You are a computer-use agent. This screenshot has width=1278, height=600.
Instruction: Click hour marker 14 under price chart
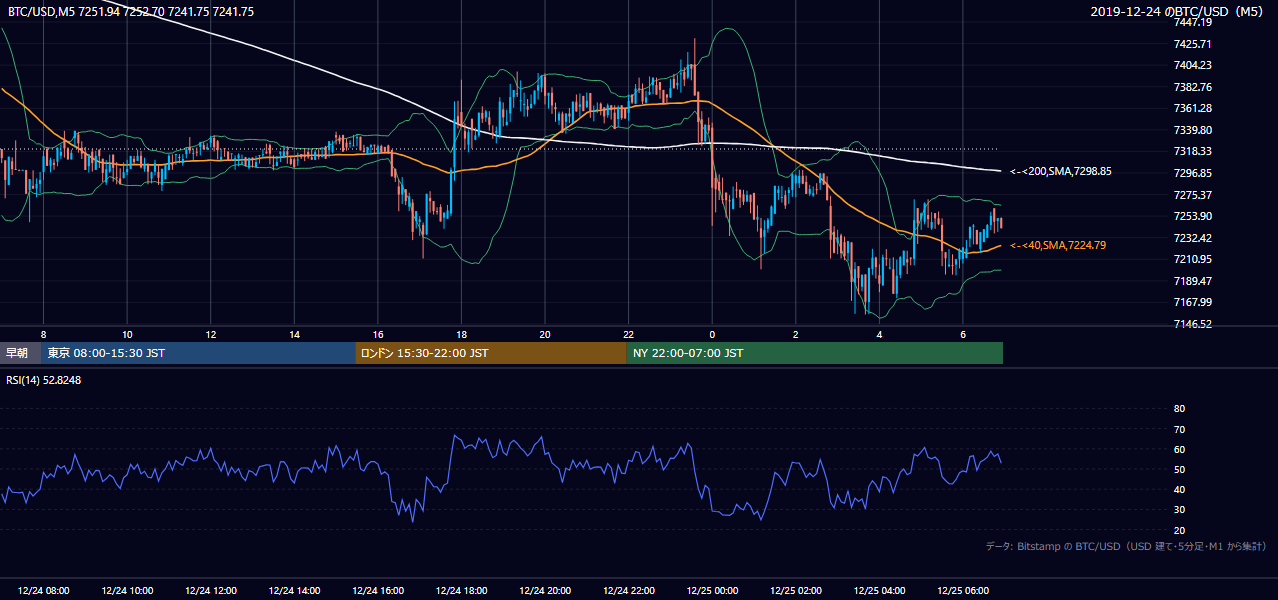tap(294, 334)
